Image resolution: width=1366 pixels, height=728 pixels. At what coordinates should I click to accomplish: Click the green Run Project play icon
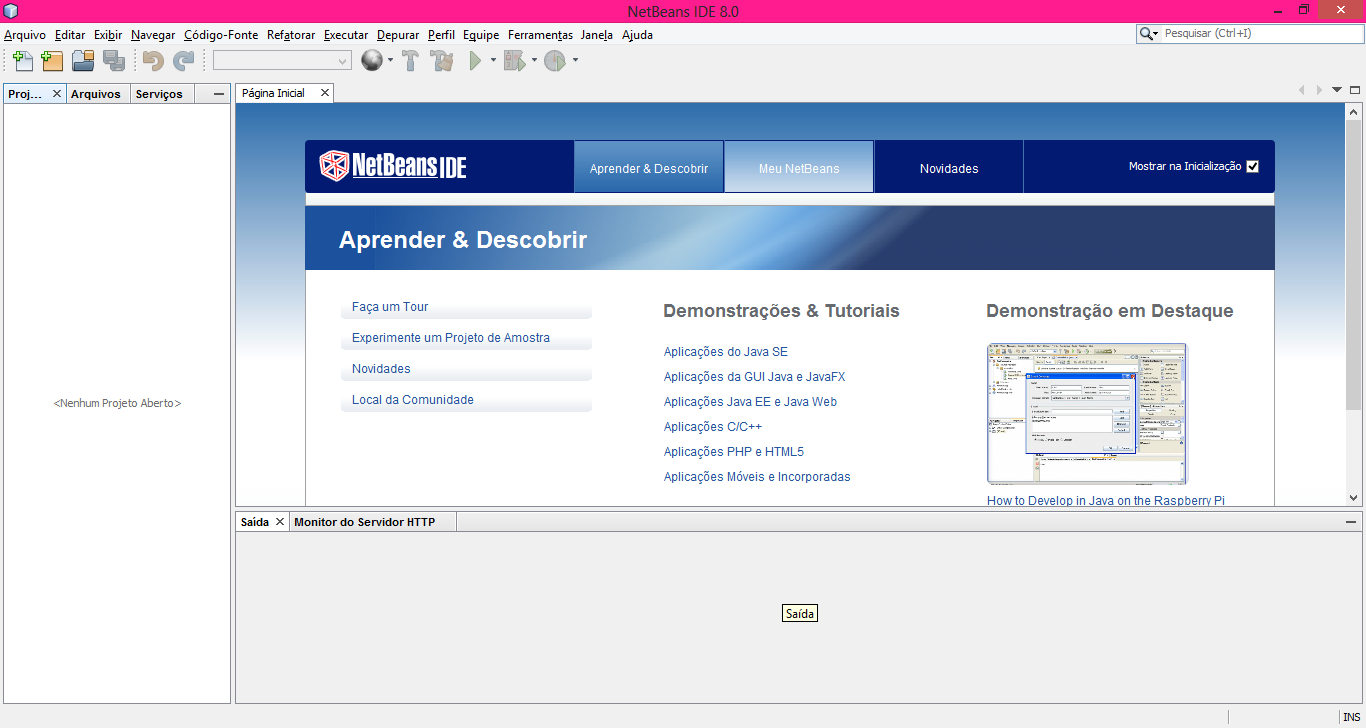475,61
